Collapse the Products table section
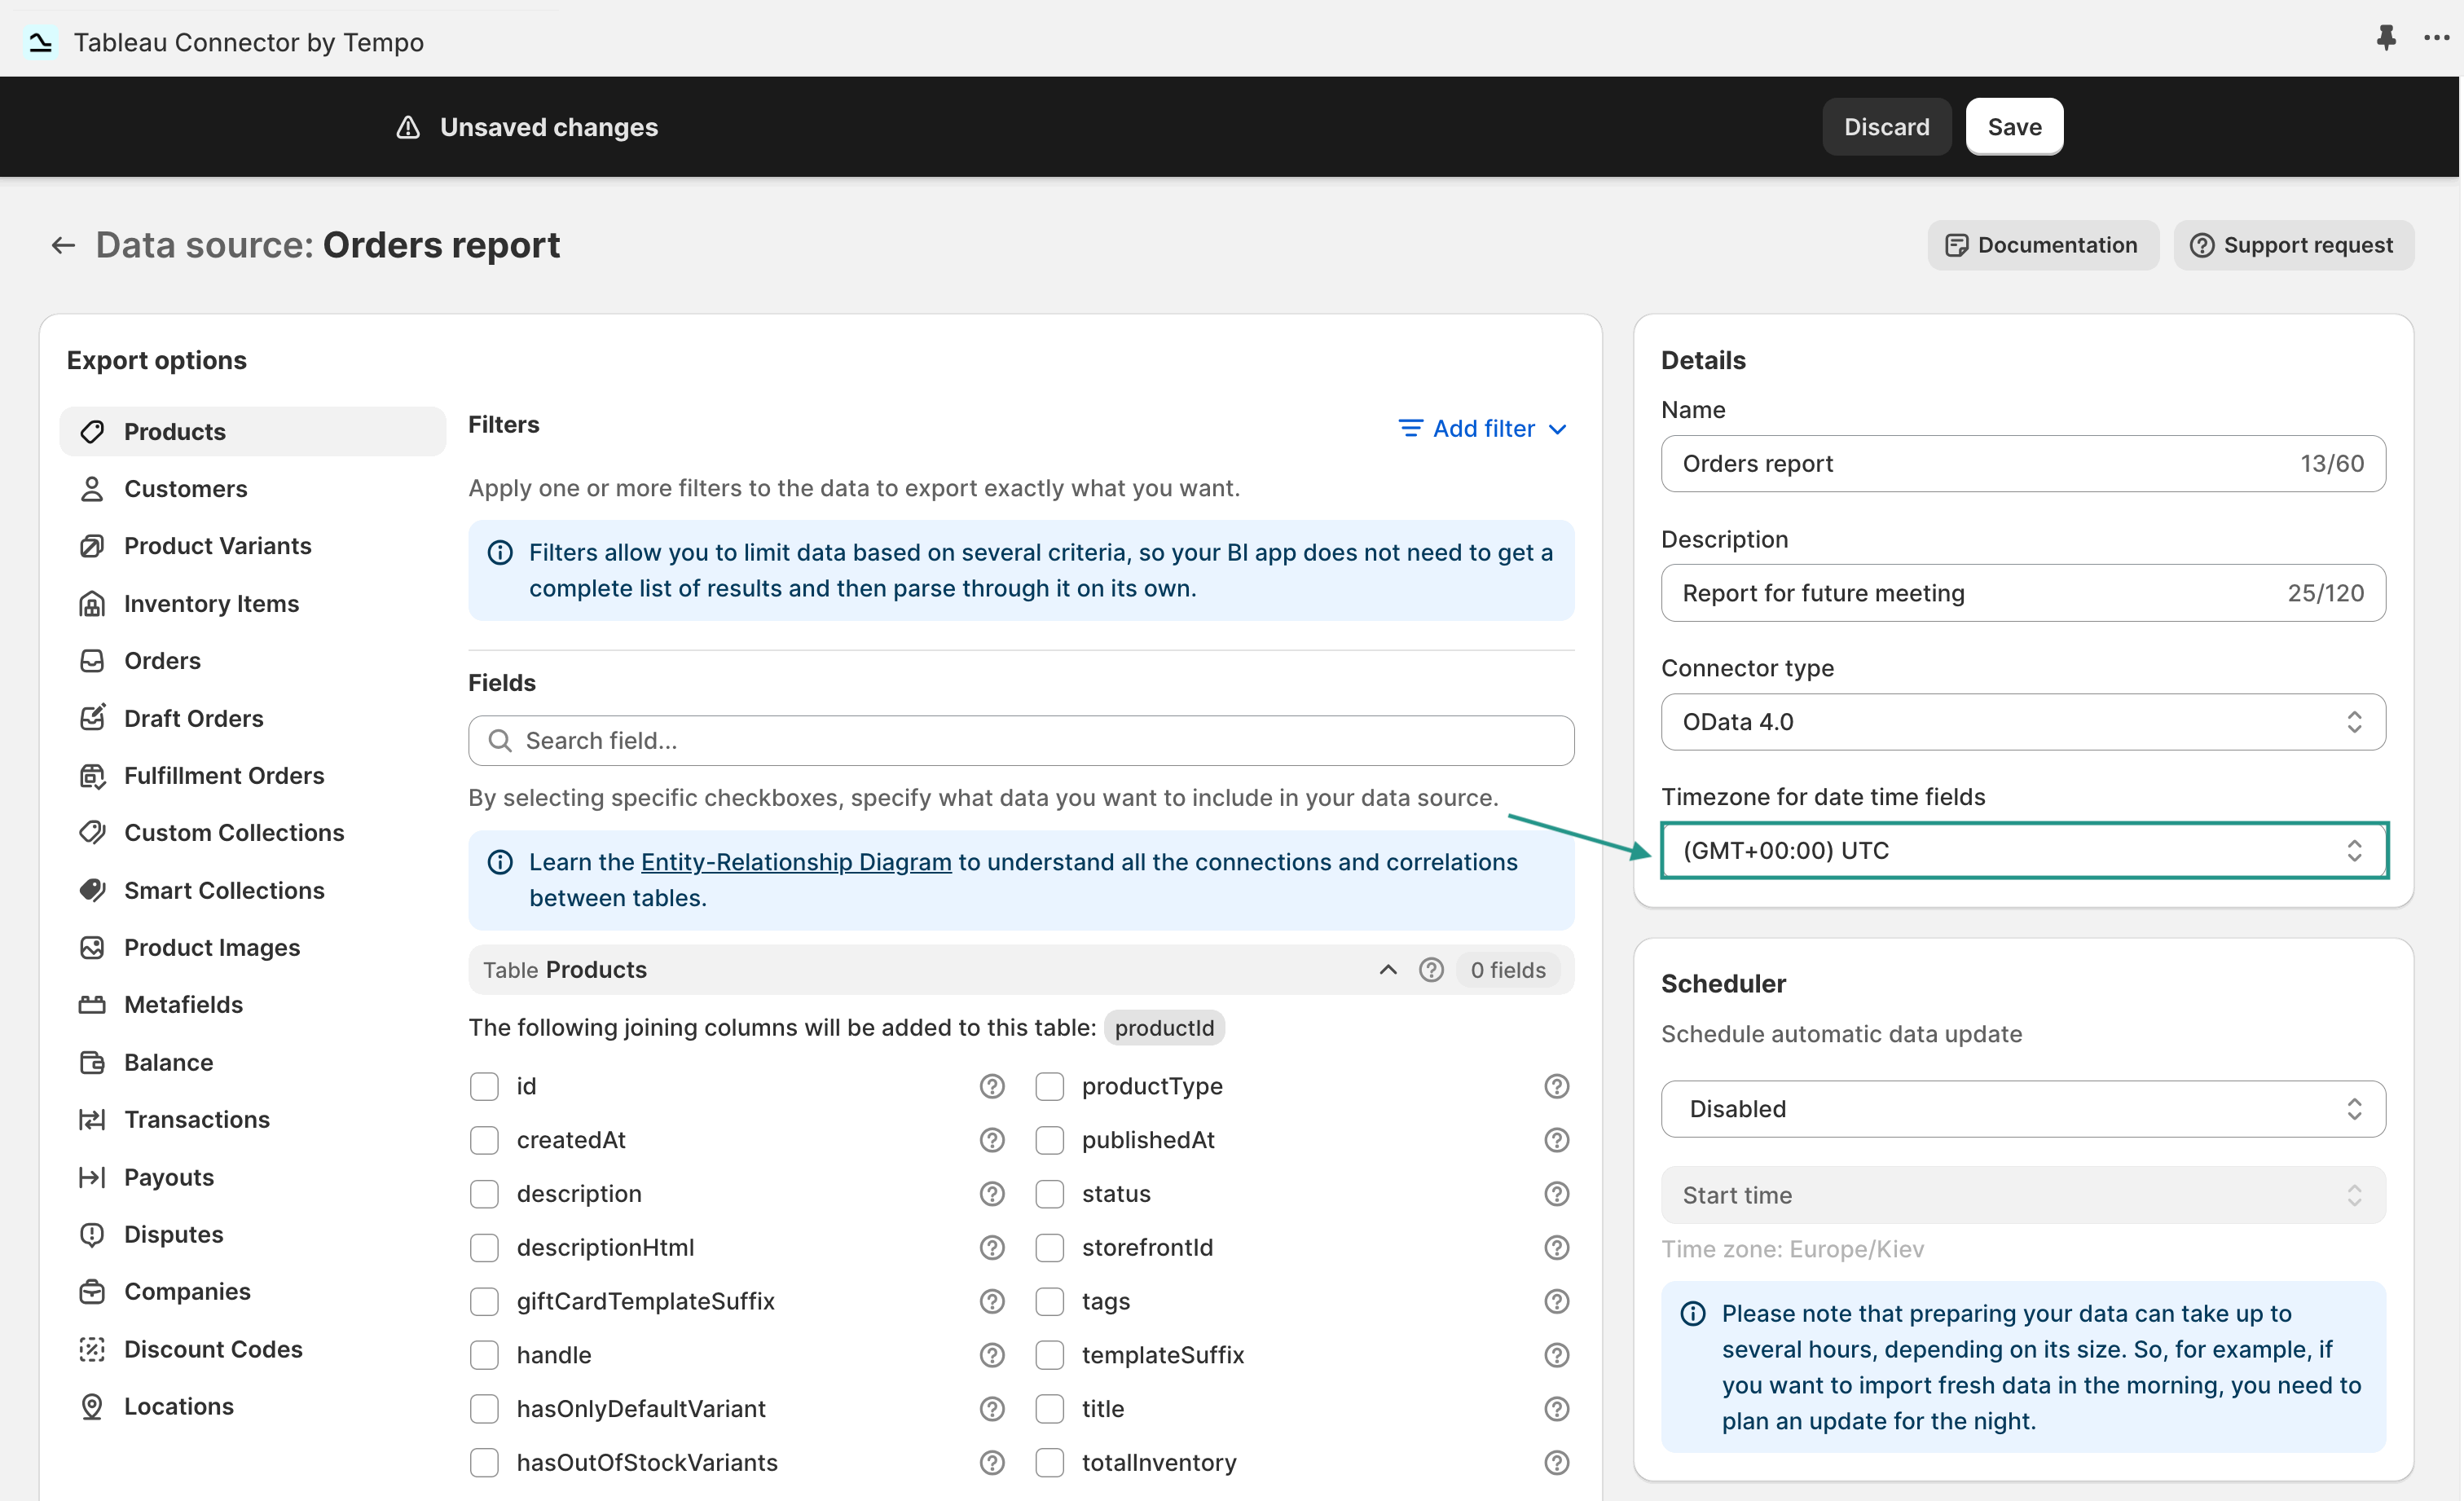Viewport: 2464px width, 1501px height. point(1388,969)
